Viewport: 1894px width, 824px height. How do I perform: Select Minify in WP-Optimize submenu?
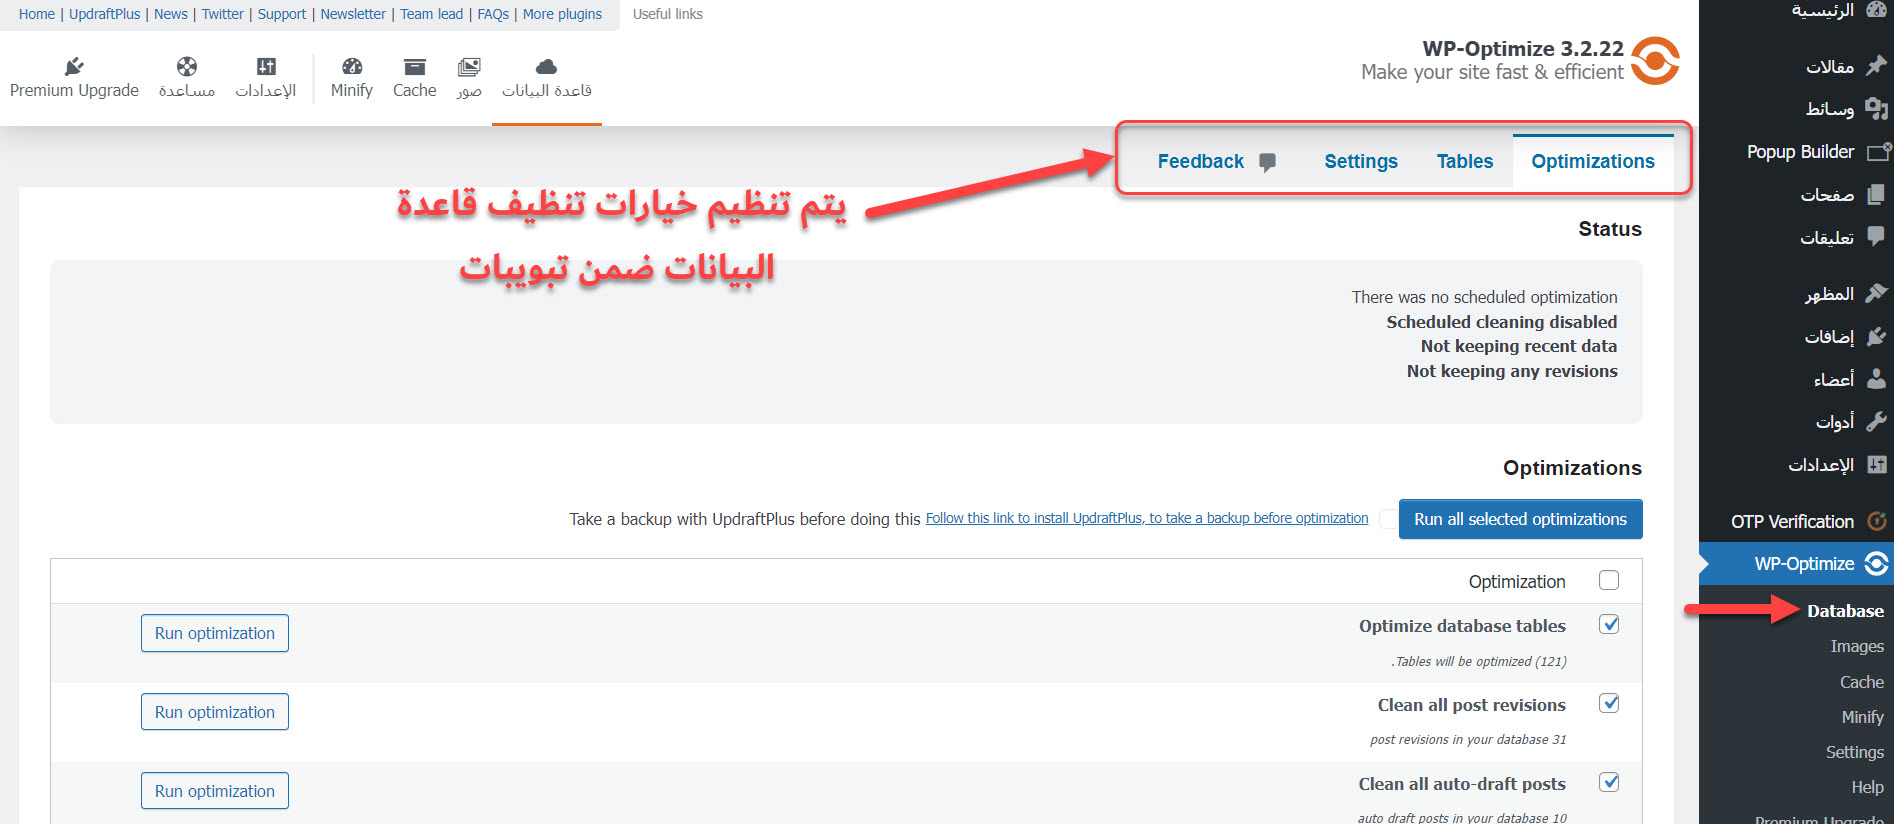[x=1863, y=717]
